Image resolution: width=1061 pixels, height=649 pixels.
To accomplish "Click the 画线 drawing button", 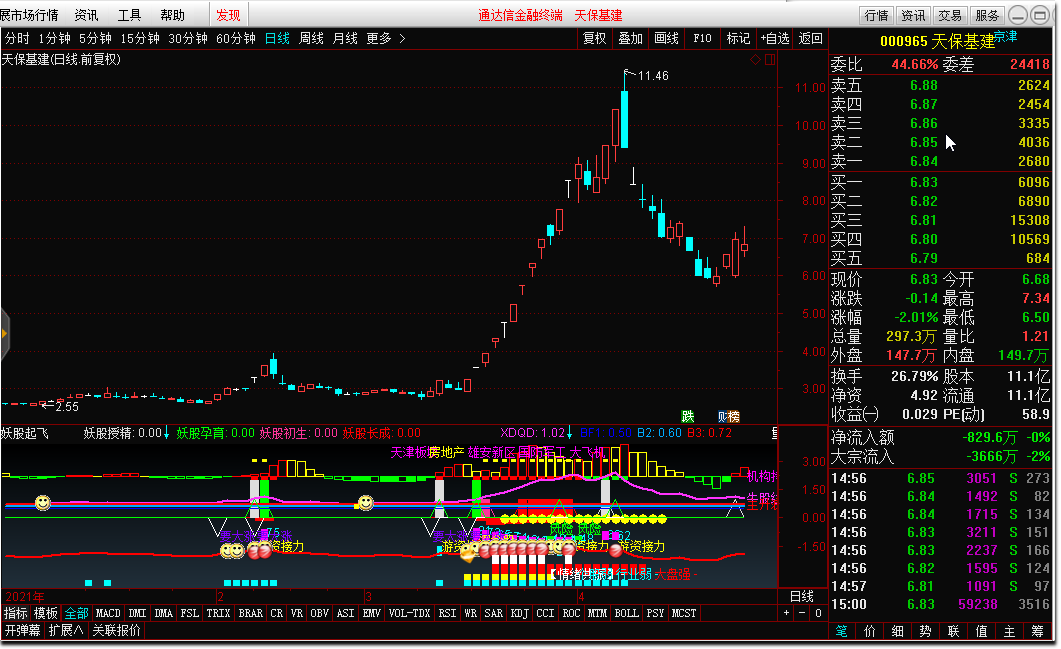I will click(x=667, y=39).
